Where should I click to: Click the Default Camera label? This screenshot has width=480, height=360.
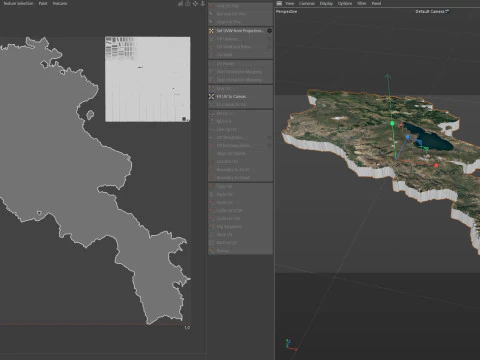coord(430,11)
